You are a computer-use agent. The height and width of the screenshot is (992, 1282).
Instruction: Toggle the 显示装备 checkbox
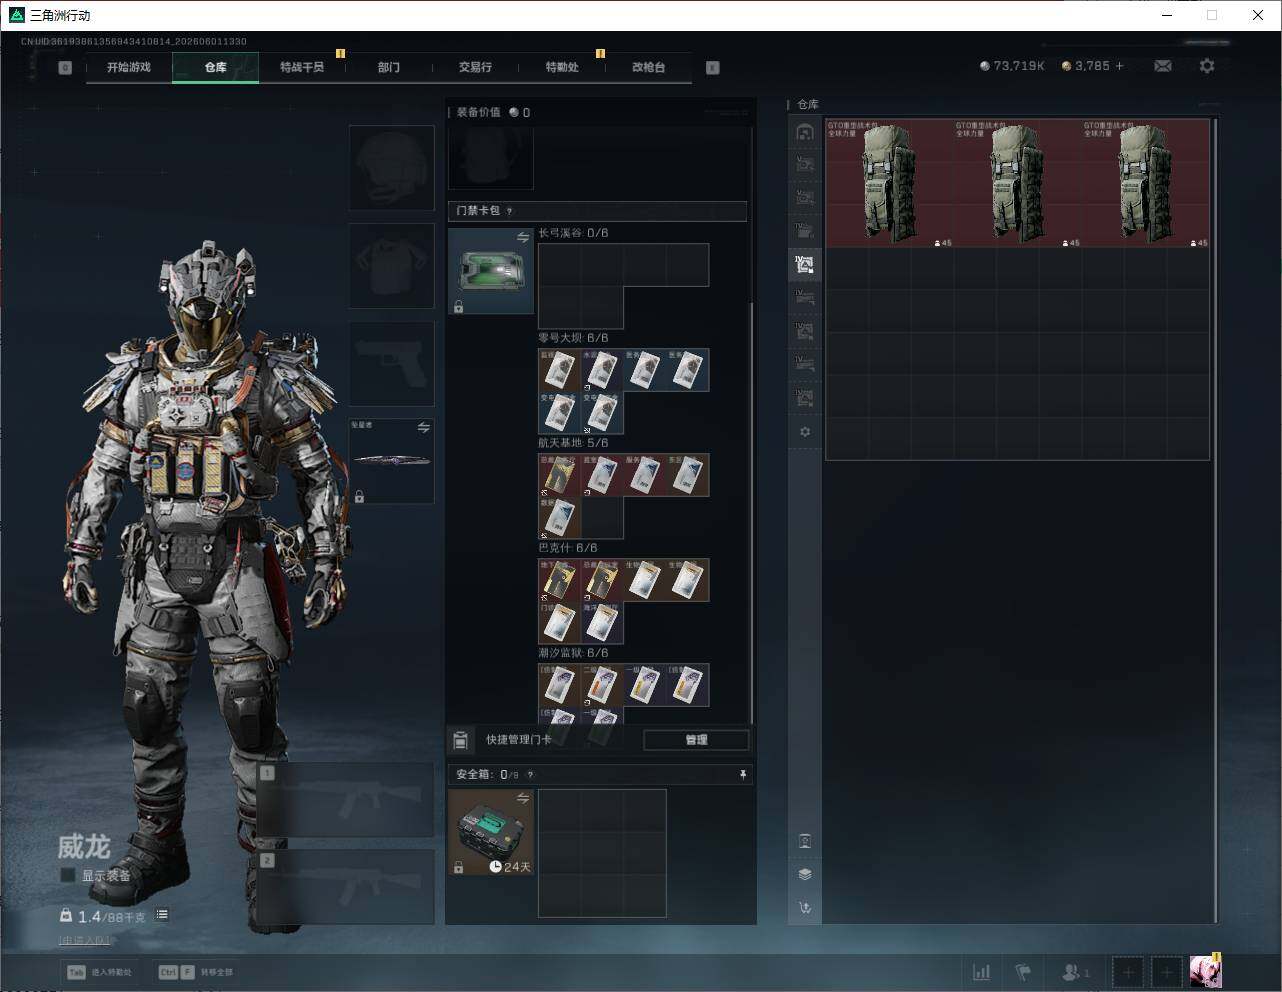(x=68, y=875)
